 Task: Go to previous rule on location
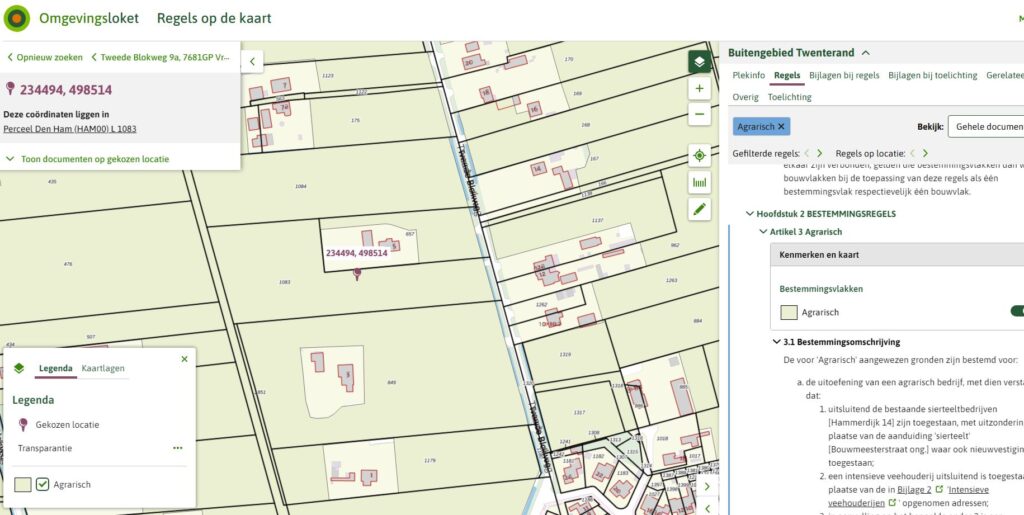coord(912,153)
